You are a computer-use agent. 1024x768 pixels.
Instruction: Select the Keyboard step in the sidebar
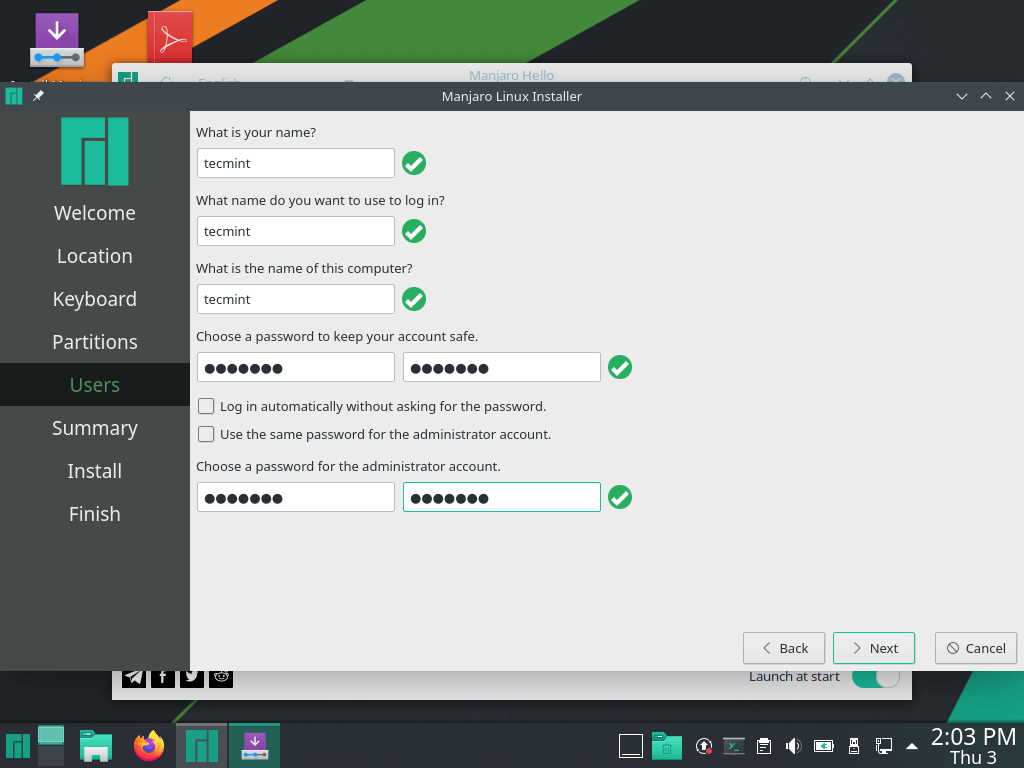click(95, 299)
